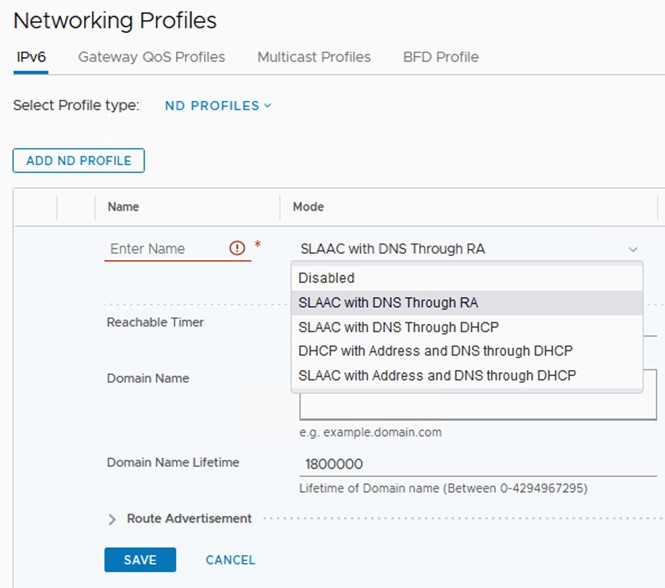The image size is (665, 588).
Task: Click the Mode dropdown chevron arrow
Action: pos(633,249)
